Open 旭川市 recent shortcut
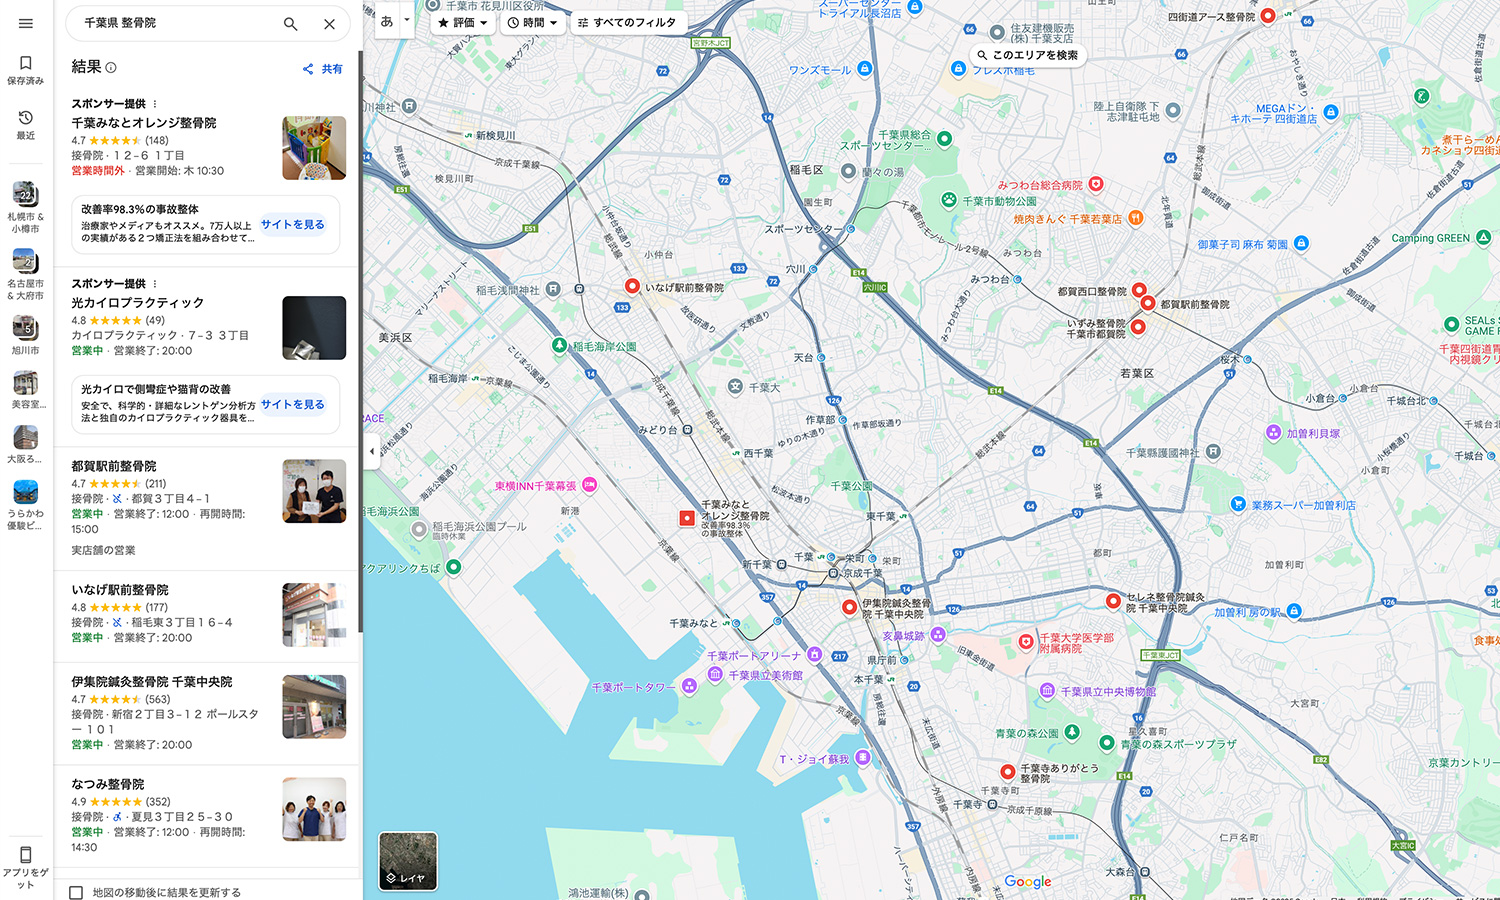Viewport: 1500px width, 900px height. (x=26, y=335)
